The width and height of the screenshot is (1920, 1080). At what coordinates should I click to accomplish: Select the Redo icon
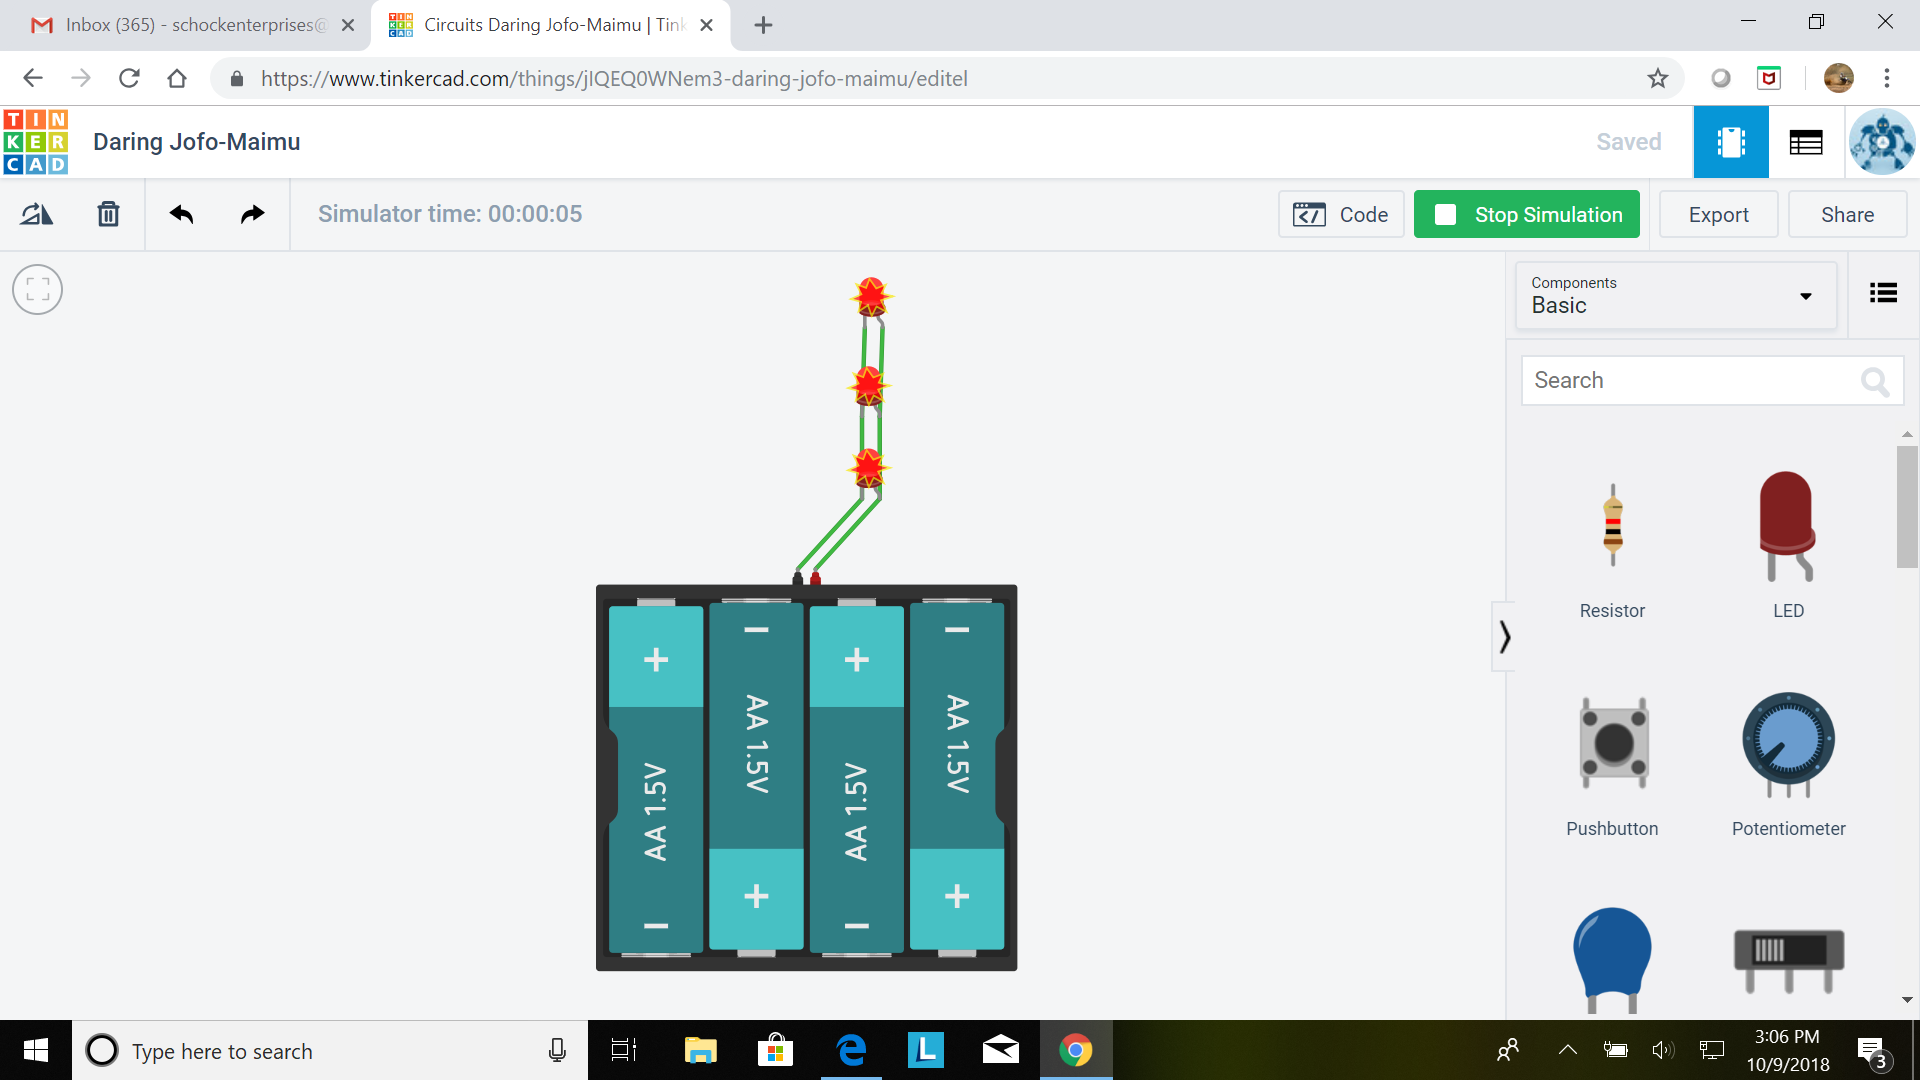pos(251,213)
